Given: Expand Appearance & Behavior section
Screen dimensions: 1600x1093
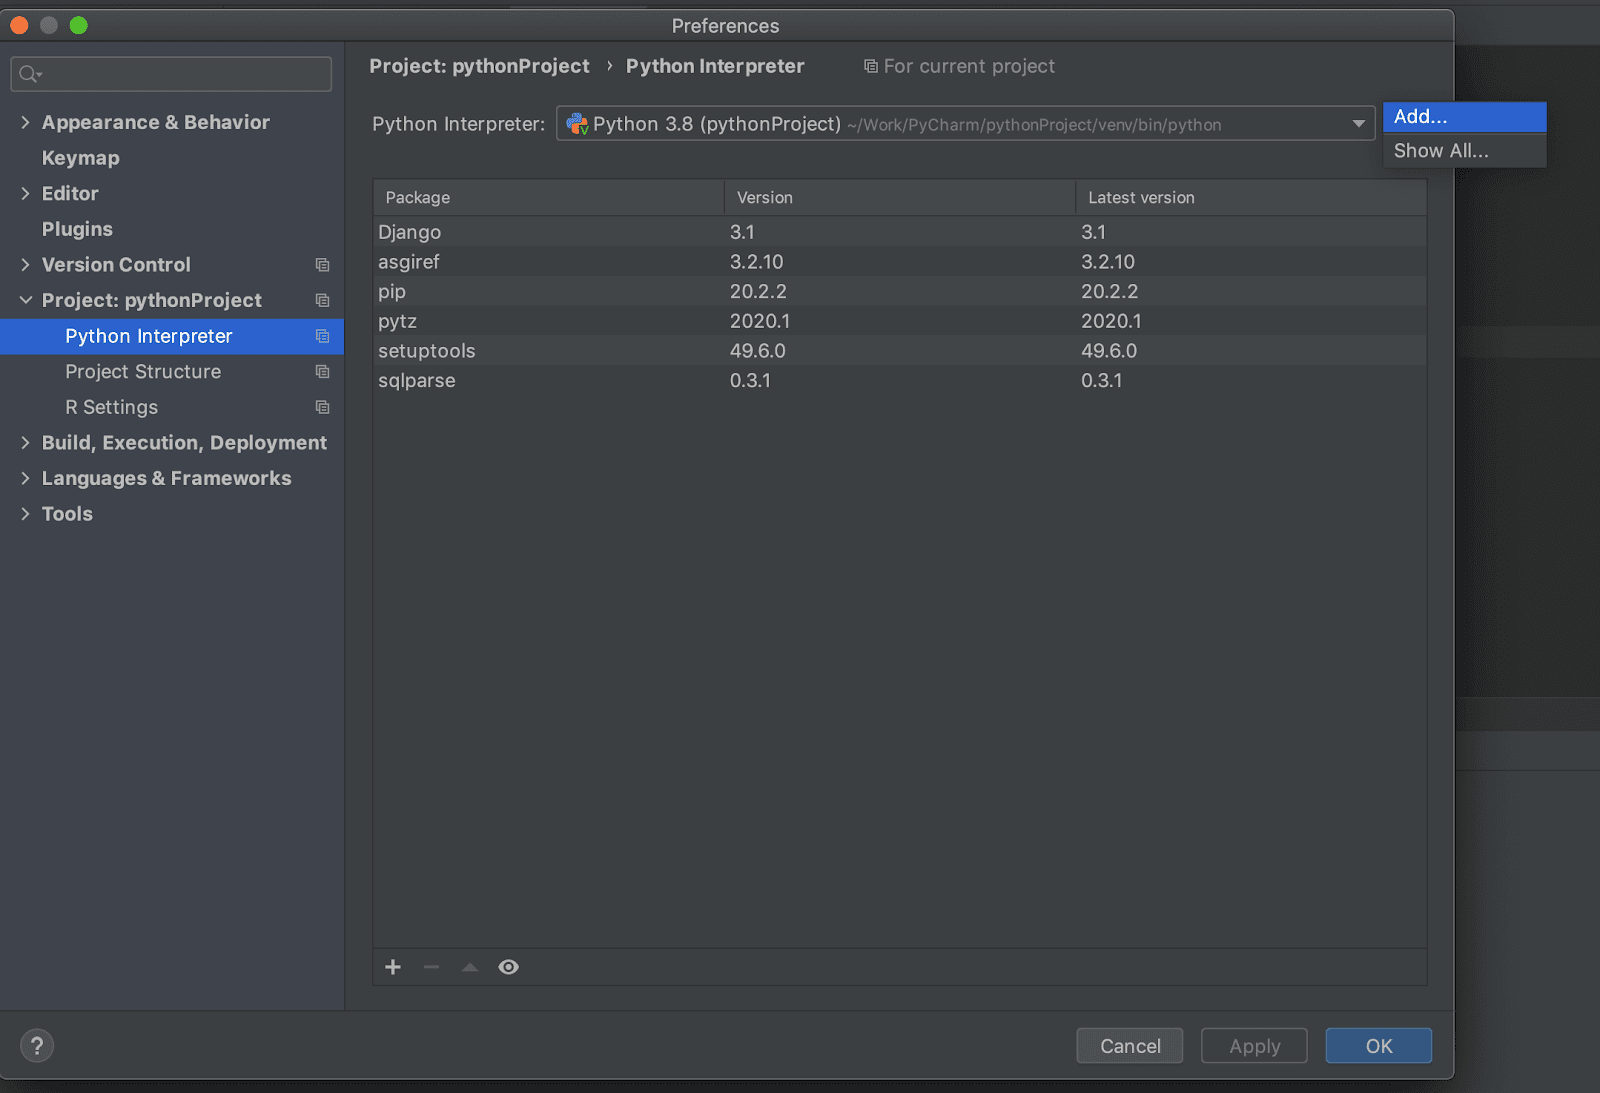Looking at the screenshot, I should pos(25,122).
